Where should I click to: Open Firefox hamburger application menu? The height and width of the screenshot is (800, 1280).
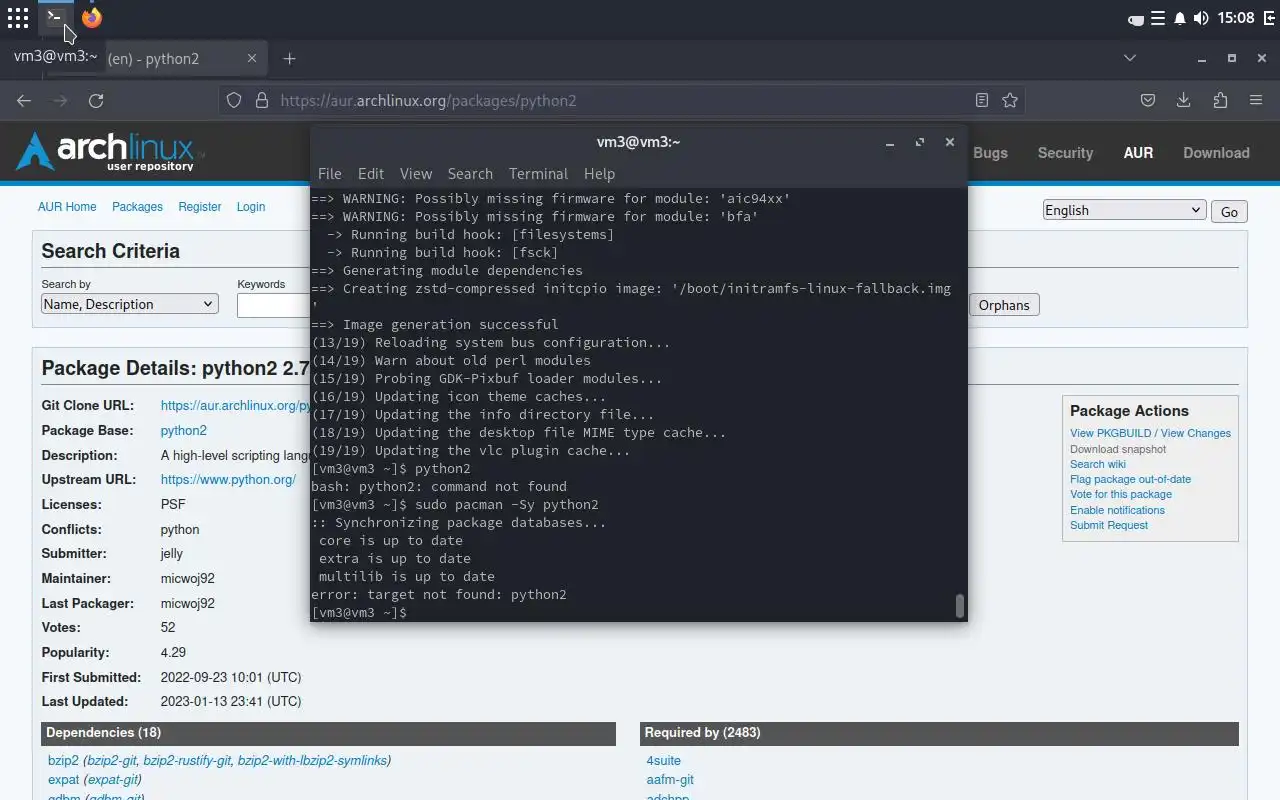pyautogui.click(x=1256, y=100)
